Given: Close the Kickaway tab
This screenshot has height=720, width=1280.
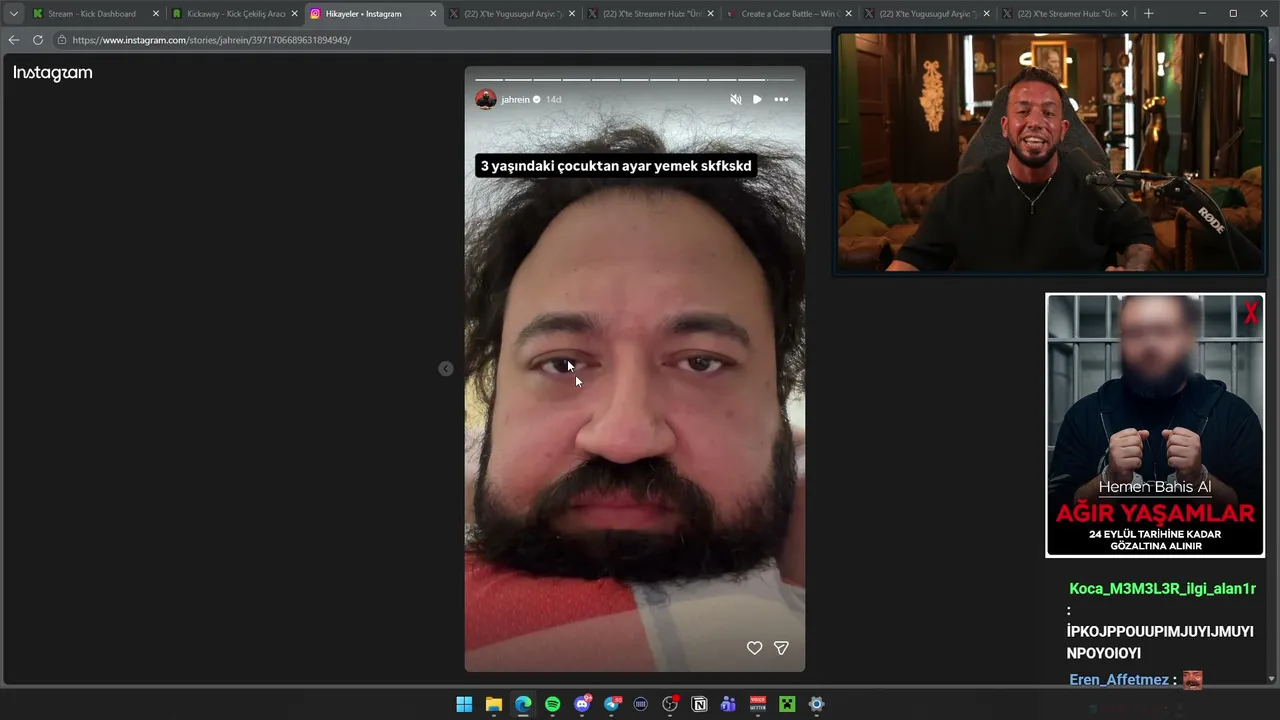Looking at the screenshot, I should (295, 14).
